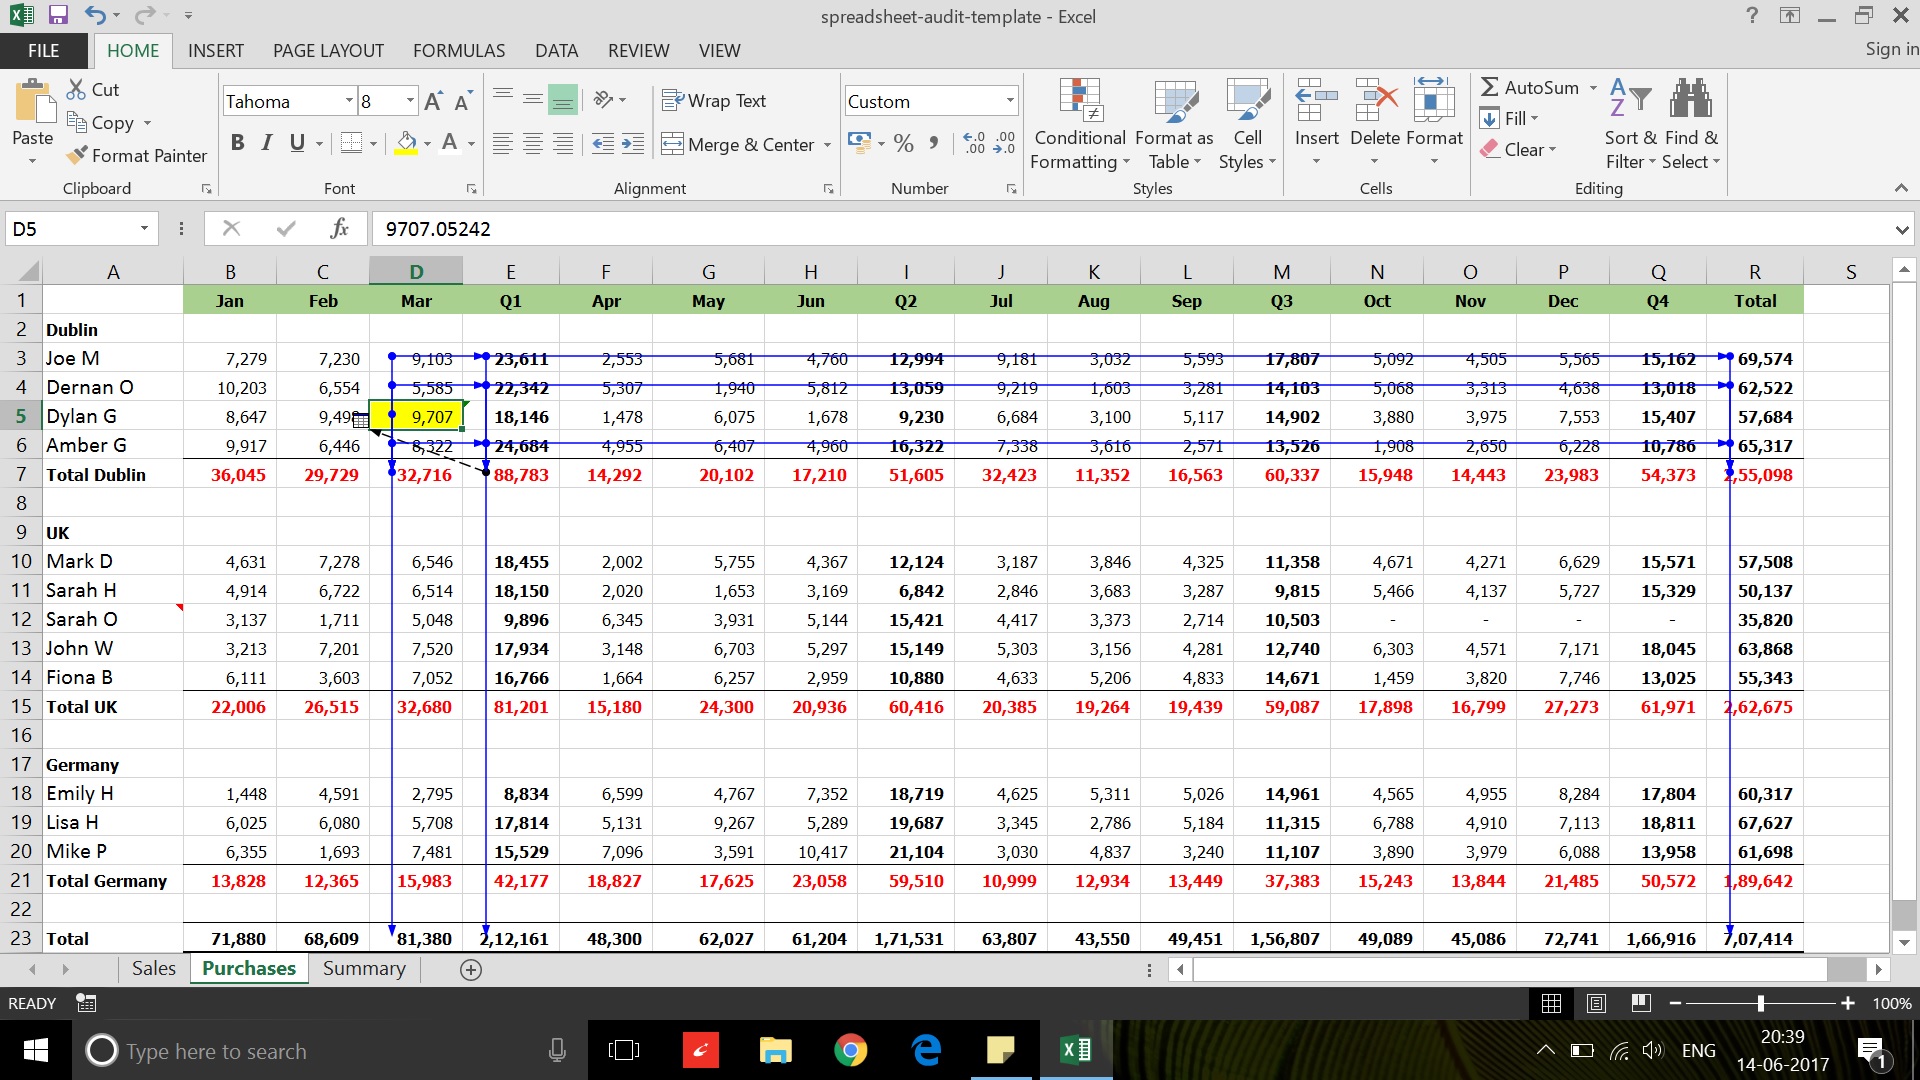Open the Clear dropdown

tap(1518, 149)
